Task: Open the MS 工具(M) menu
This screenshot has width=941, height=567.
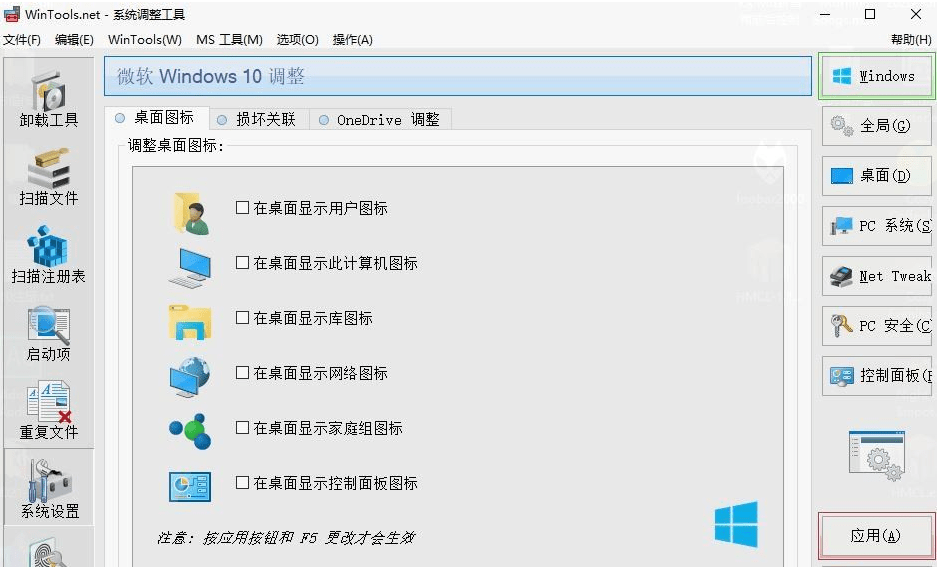Action: (229, 40)
